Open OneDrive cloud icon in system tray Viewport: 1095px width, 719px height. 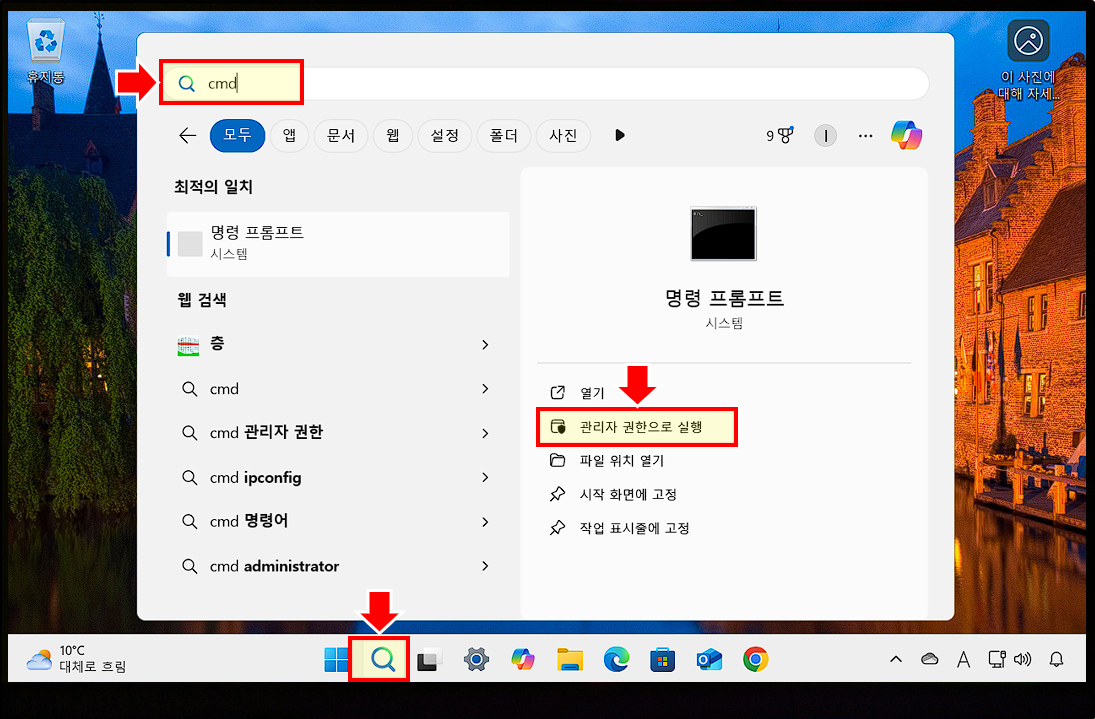tap(929, 659)
